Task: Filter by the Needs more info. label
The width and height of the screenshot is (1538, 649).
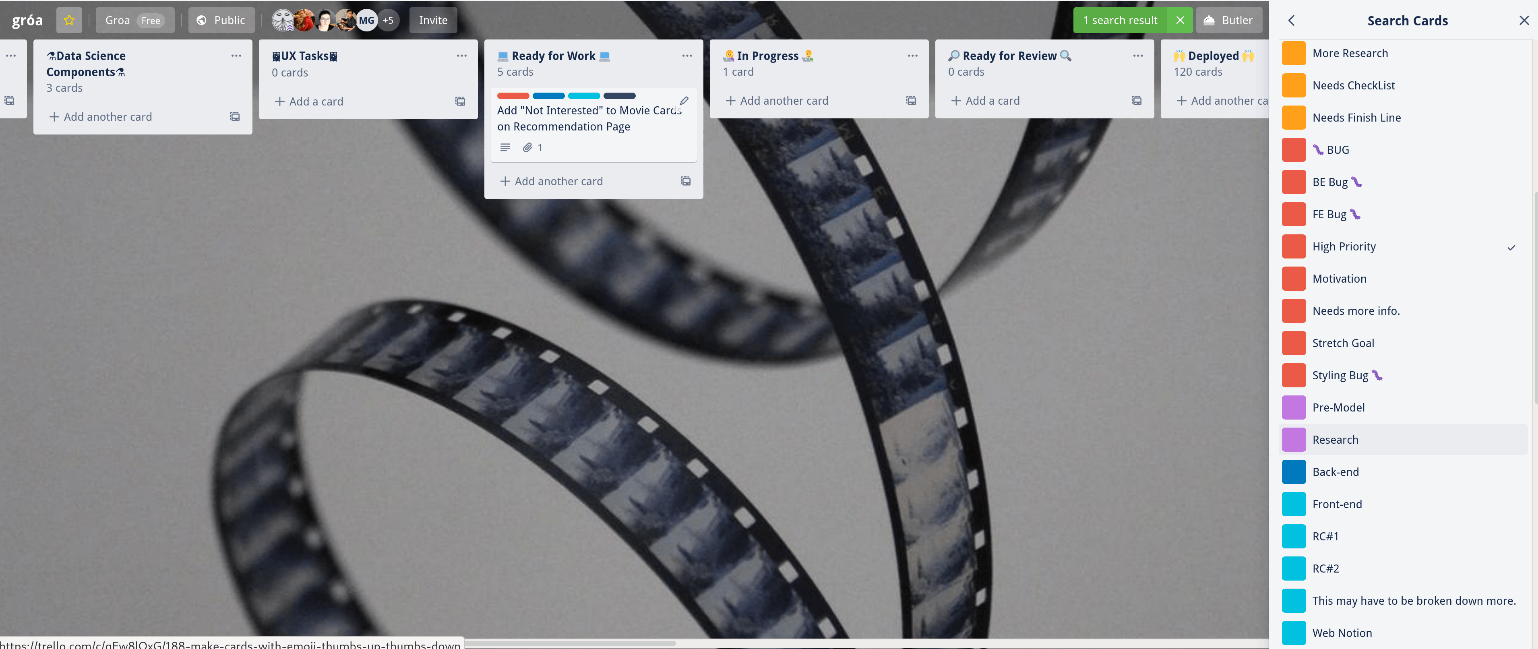Action: tap(1404, 310)
